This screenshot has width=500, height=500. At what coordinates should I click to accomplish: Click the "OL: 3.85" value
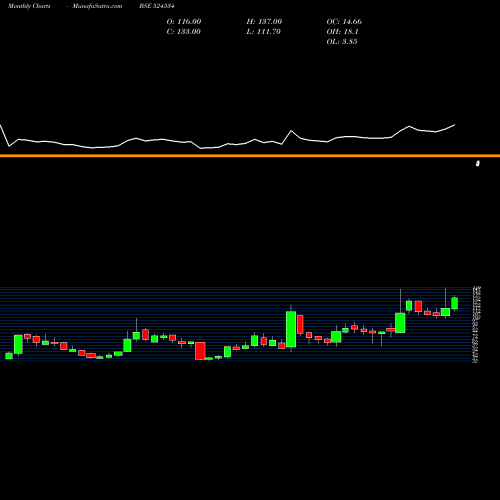point(342,42)
